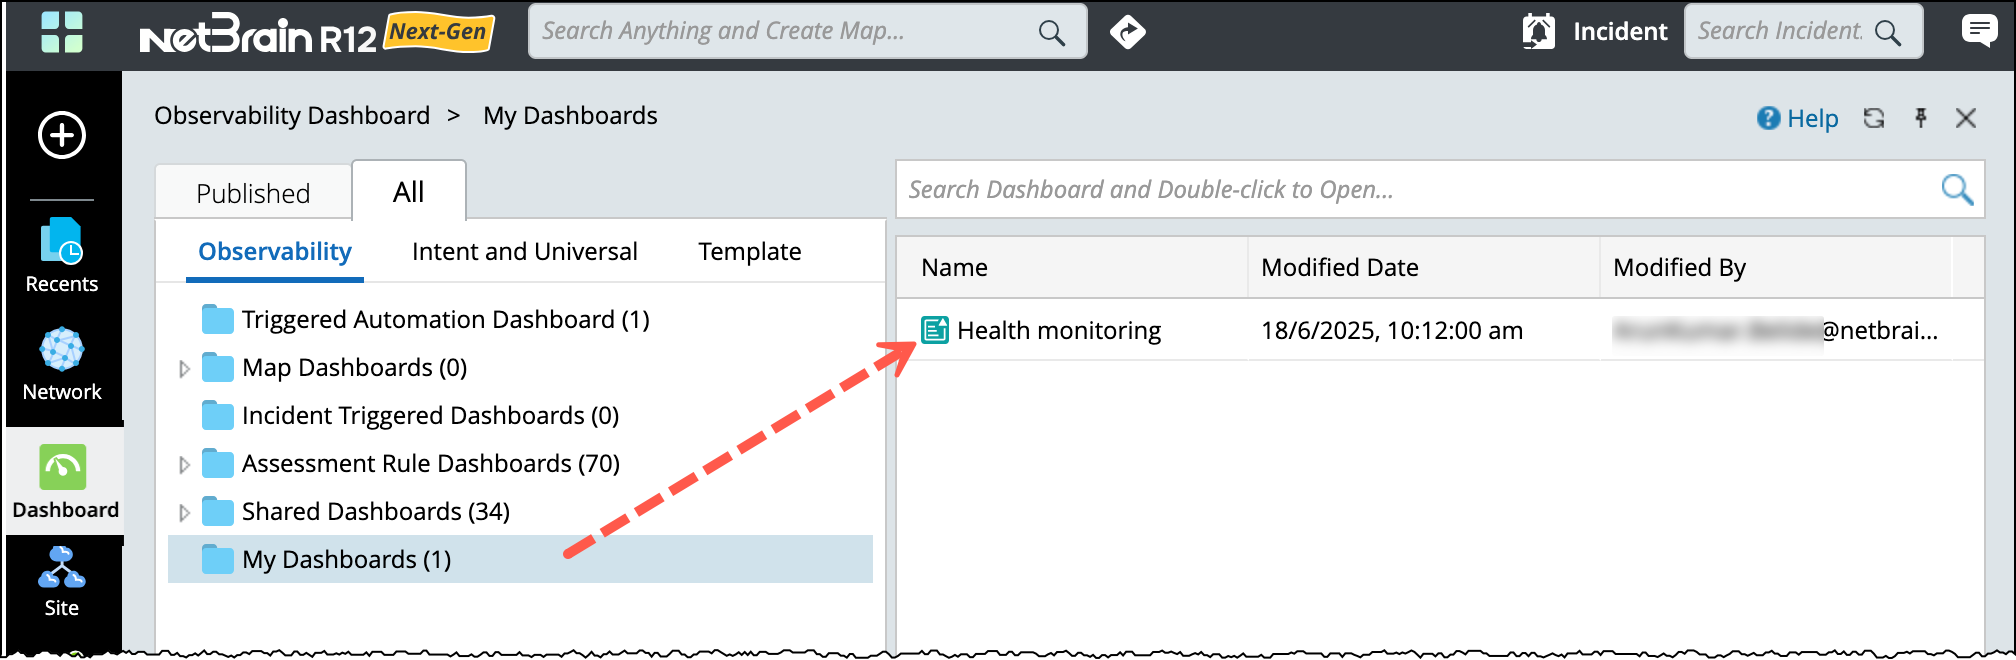Click the create new plus icon
Image resolution: width=2016 pixels, height=660 pixels.
62,135
